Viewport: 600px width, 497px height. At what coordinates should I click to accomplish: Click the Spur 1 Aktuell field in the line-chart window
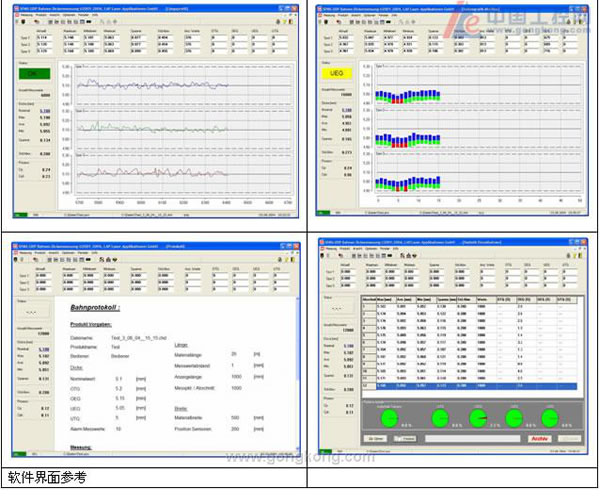click(x=44, y=37)
